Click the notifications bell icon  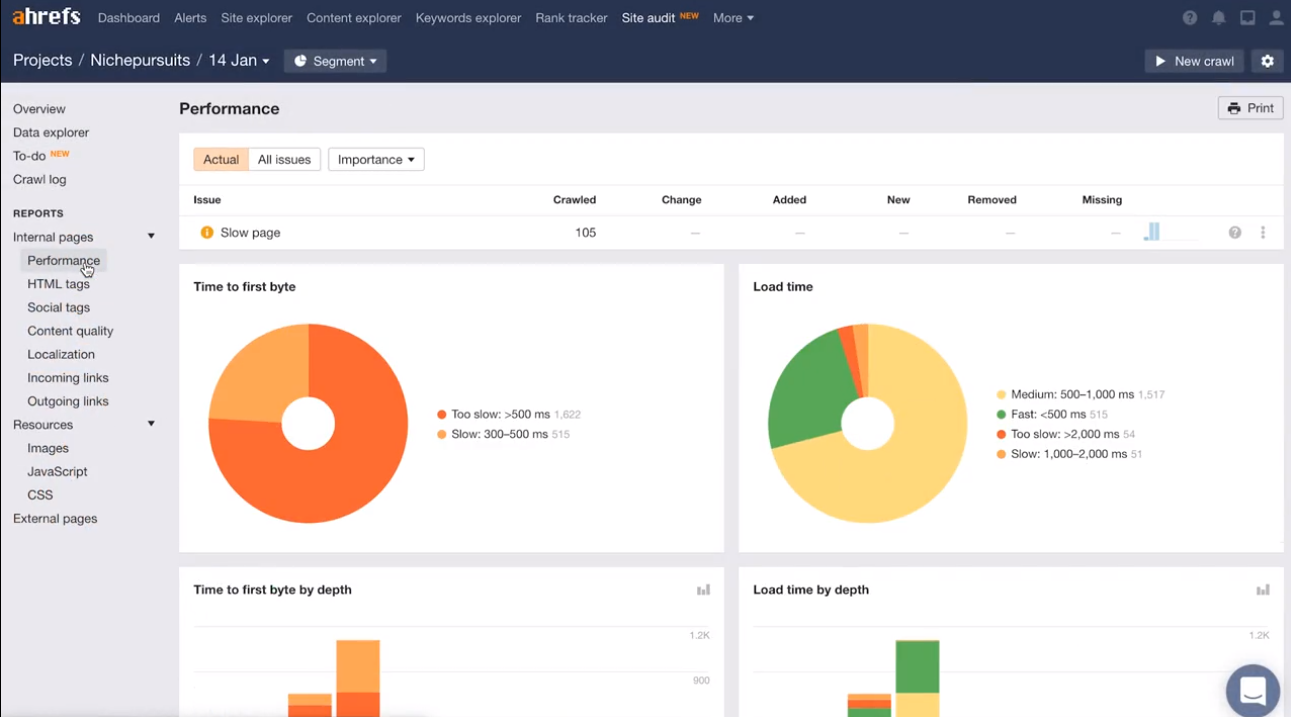(x=1218, y=18)
